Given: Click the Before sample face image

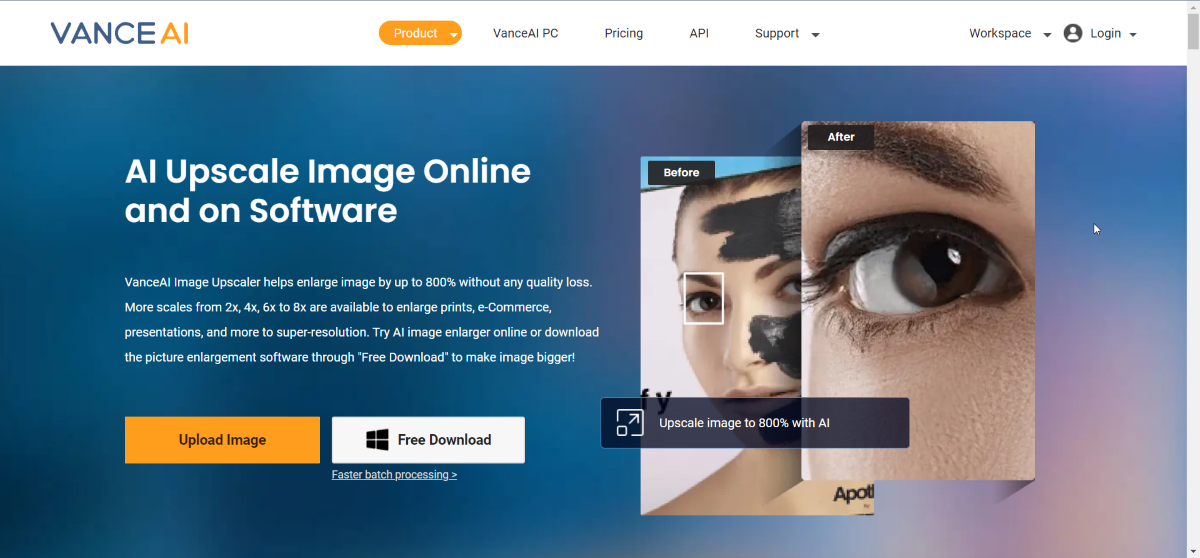Looking at the screenshot, I should [x=720, y=335].
